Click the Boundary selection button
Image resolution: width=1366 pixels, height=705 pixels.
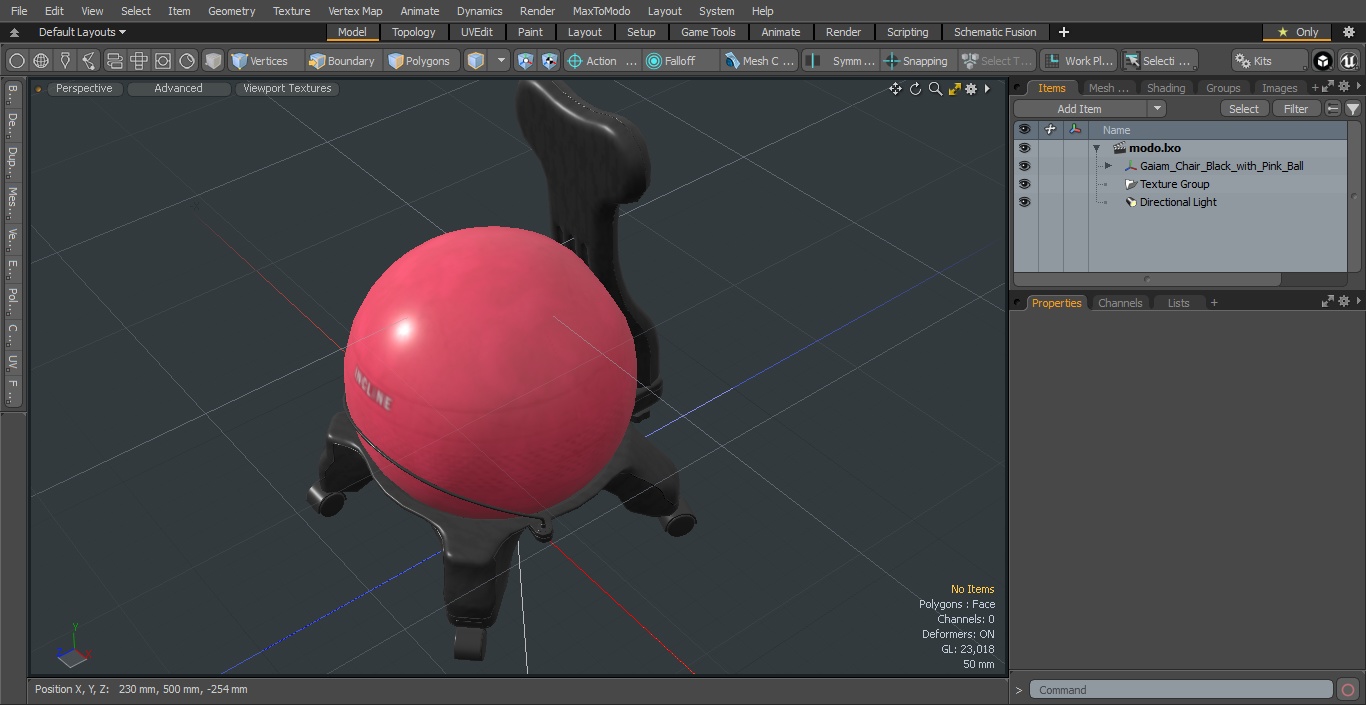(342, 61)
